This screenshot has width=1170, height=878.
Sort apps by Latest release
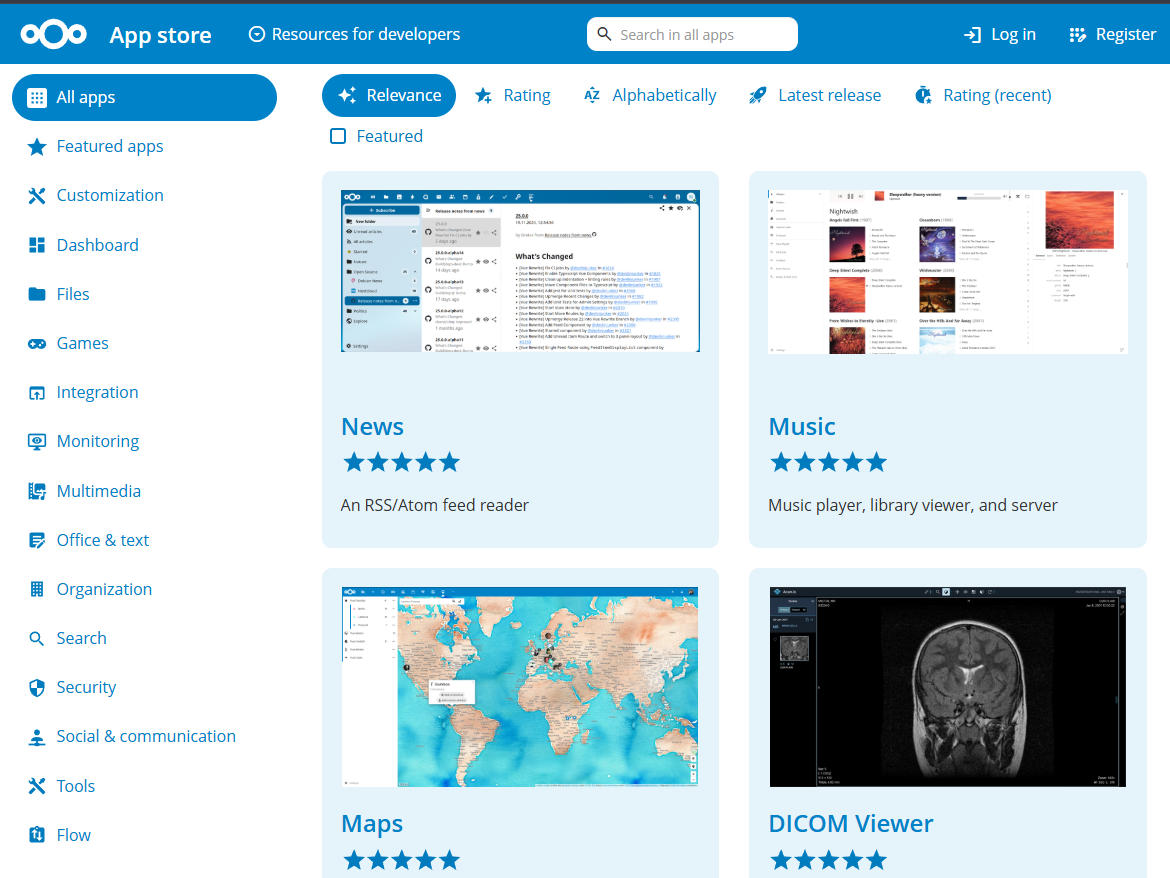click(815, 95)
